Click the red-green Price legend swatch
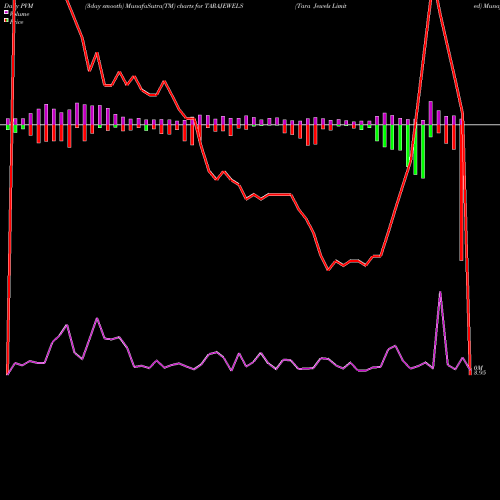The image size is (500, 500). [6, 21]
